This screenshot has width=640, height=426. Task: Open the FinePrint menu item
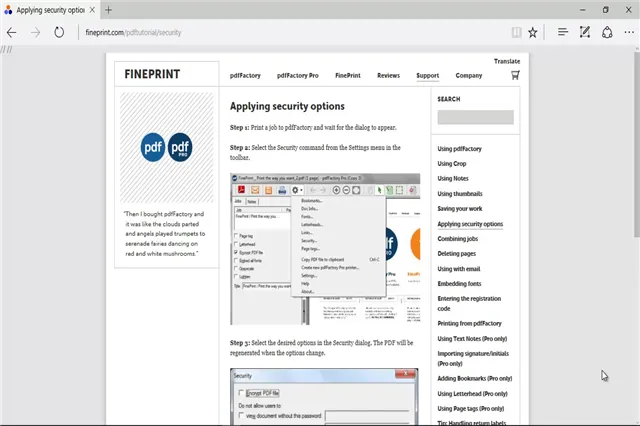pos(348,75)
